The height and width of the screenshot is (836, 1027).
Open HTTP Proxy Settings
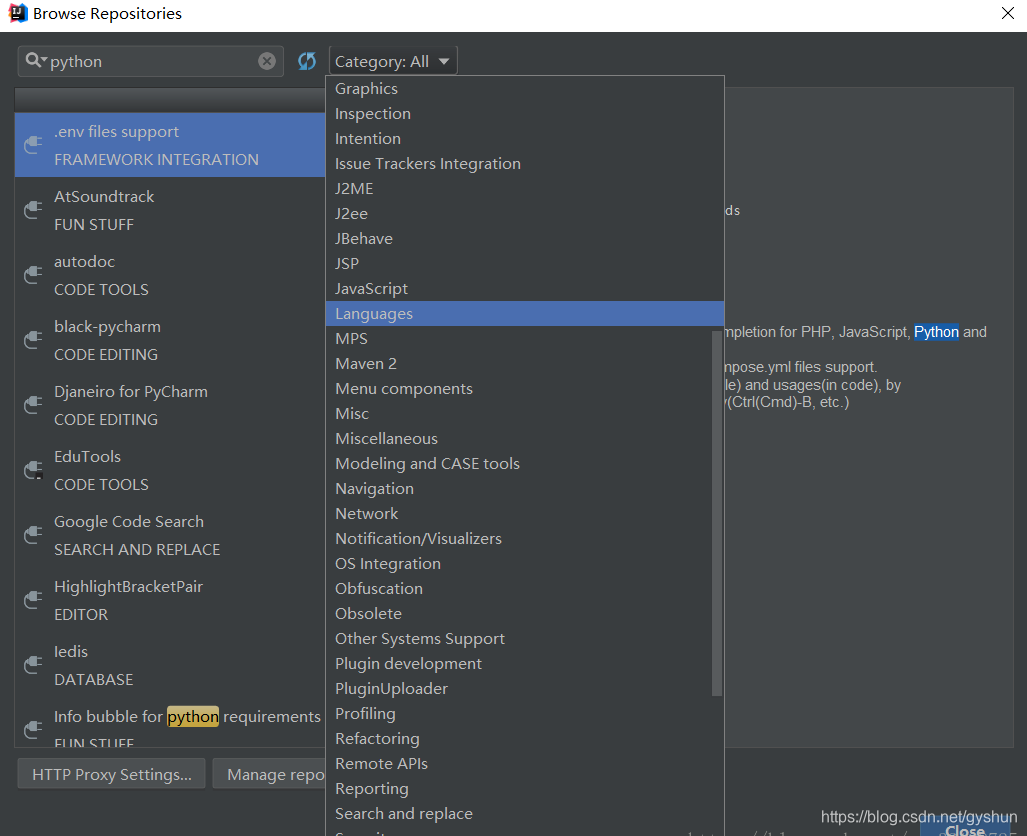coord(110,773)
